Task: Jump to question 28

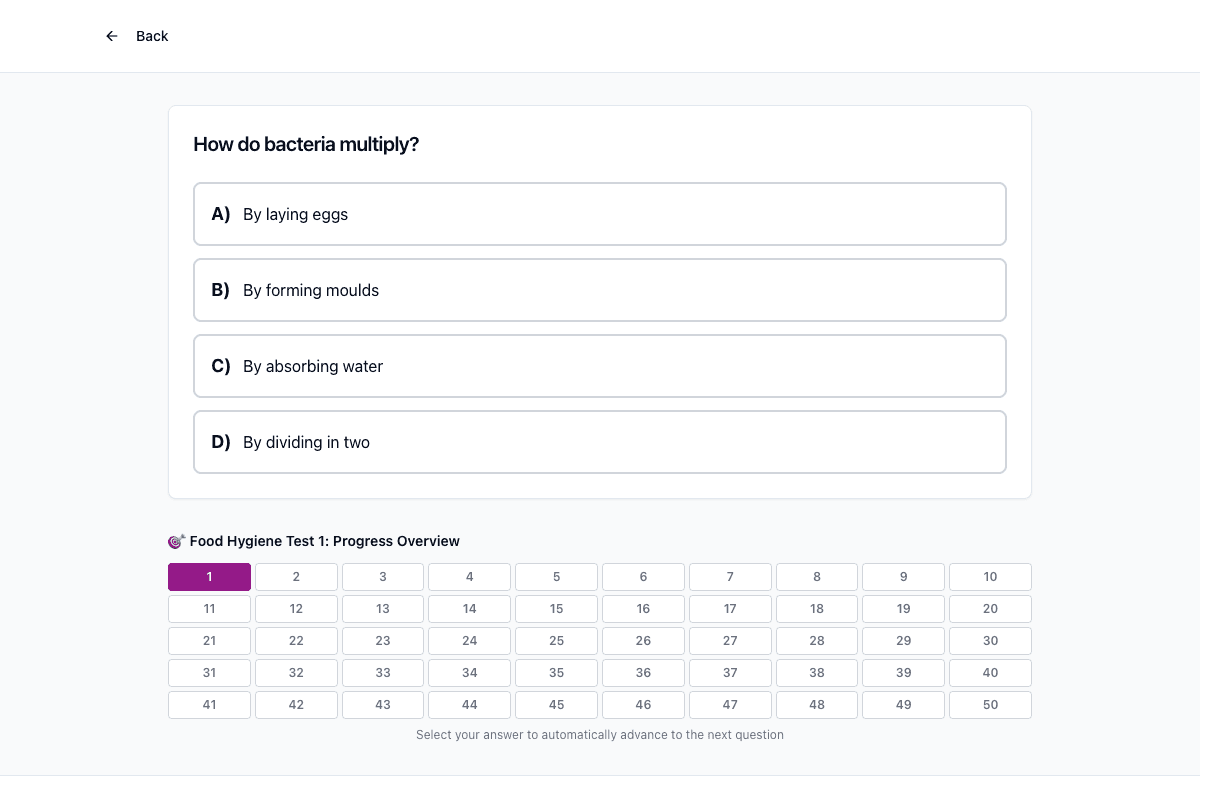Action: [817, 641]
